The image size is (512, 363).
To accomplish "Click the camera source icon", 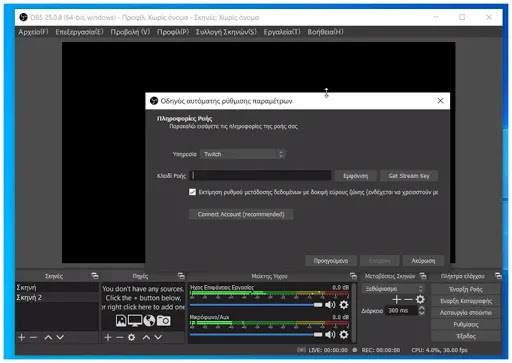I will click(x=164, y=321).
